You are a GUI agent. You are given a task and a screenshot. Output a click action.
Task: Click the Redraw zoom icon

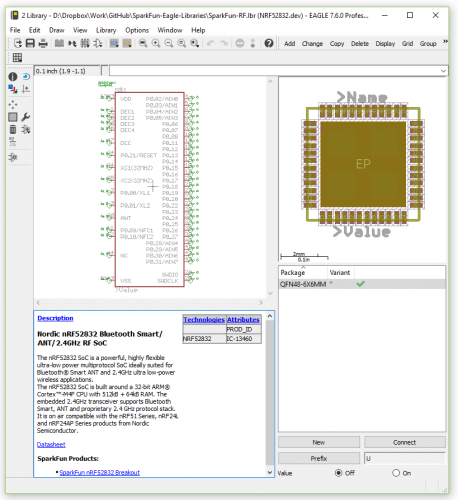(x=182, y=43)
